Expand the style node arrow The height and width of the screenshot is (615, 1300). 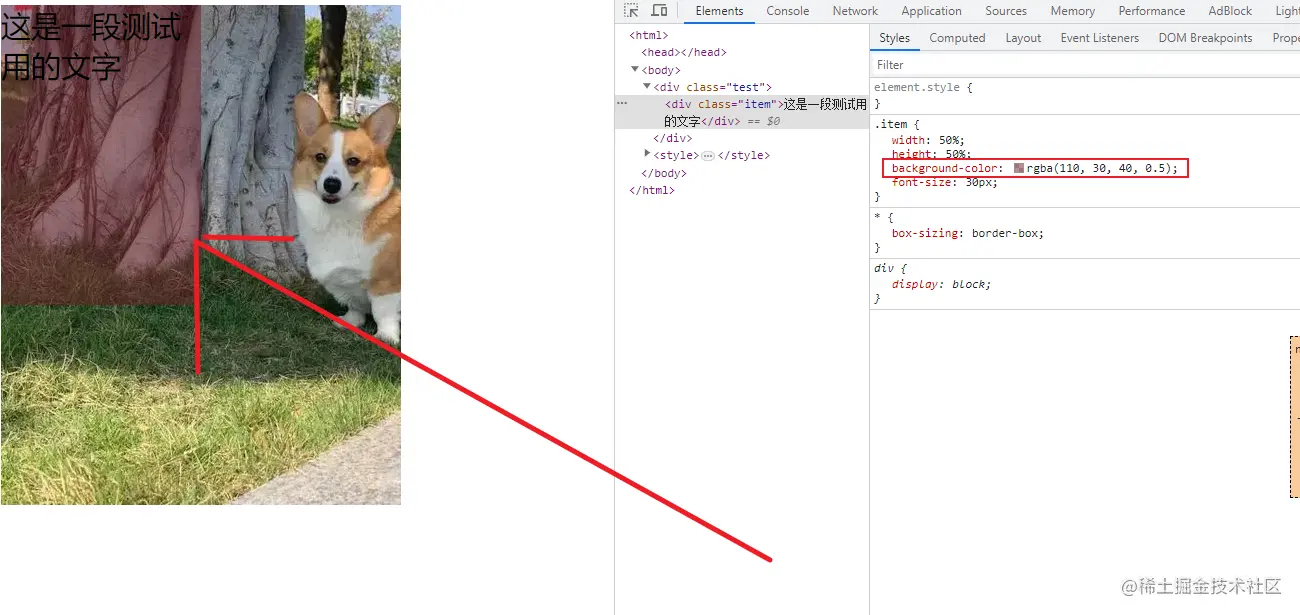647,155
